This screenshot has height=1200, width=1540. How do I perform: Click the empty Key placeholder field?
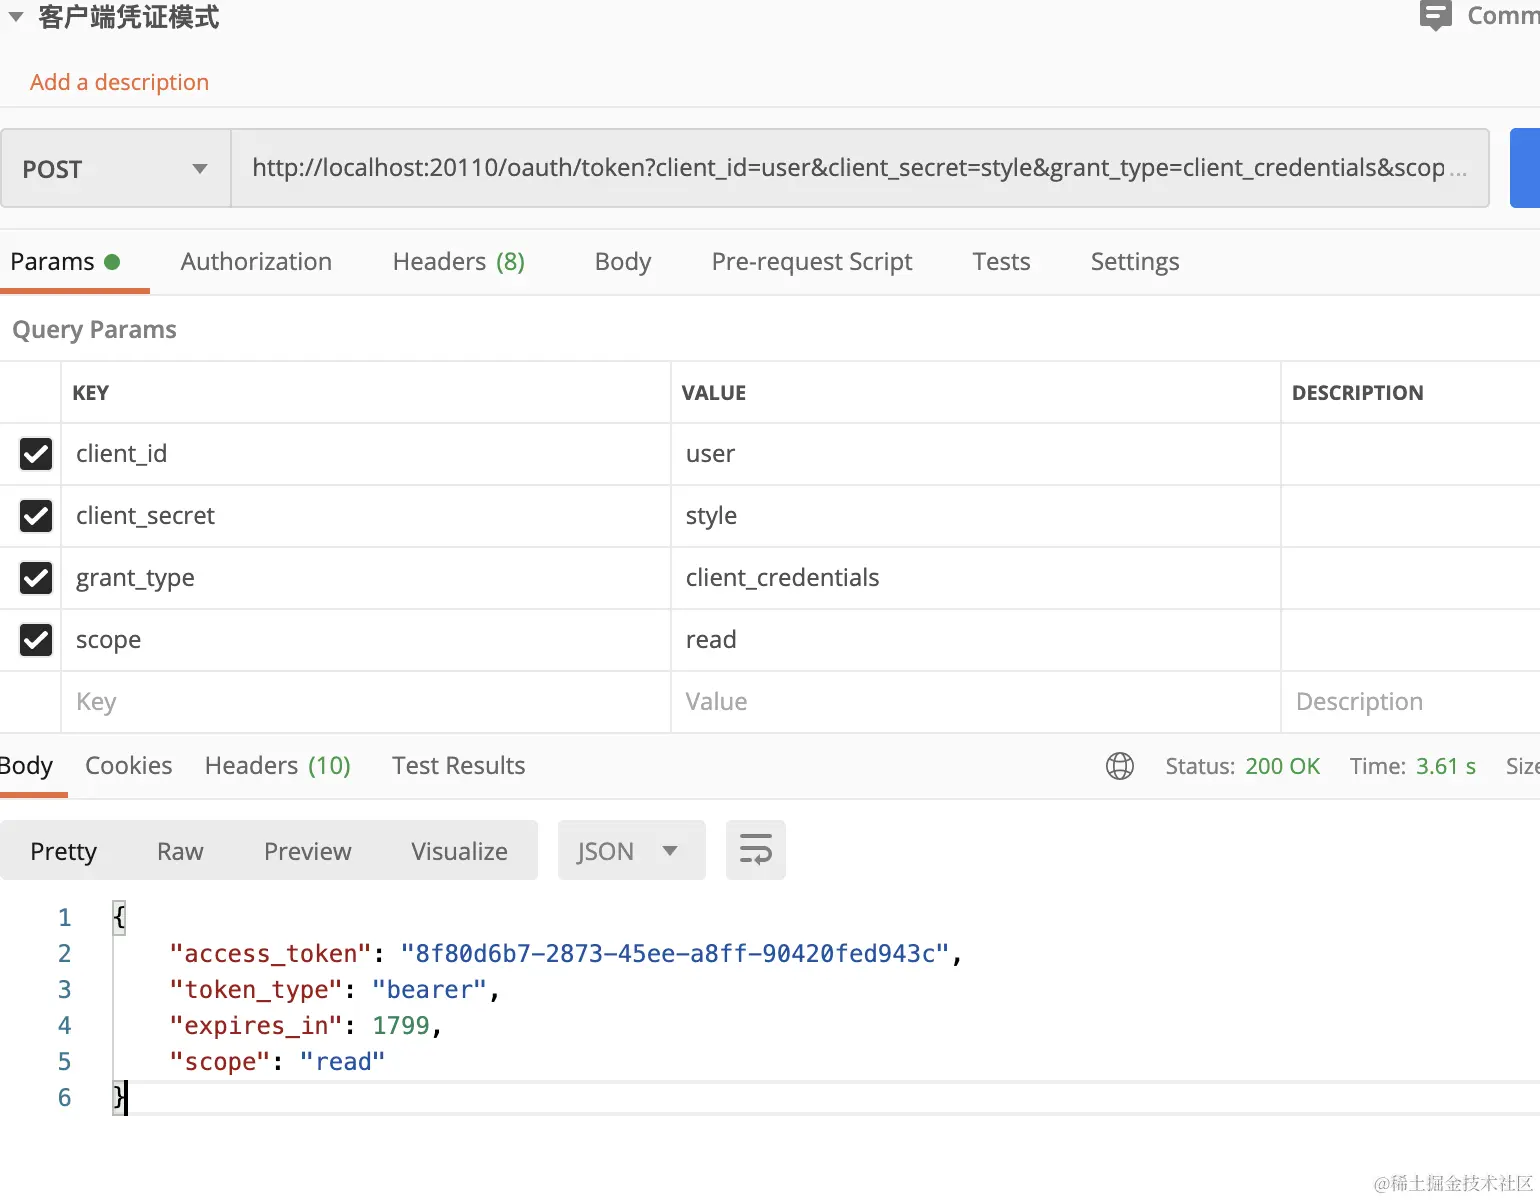365,702
